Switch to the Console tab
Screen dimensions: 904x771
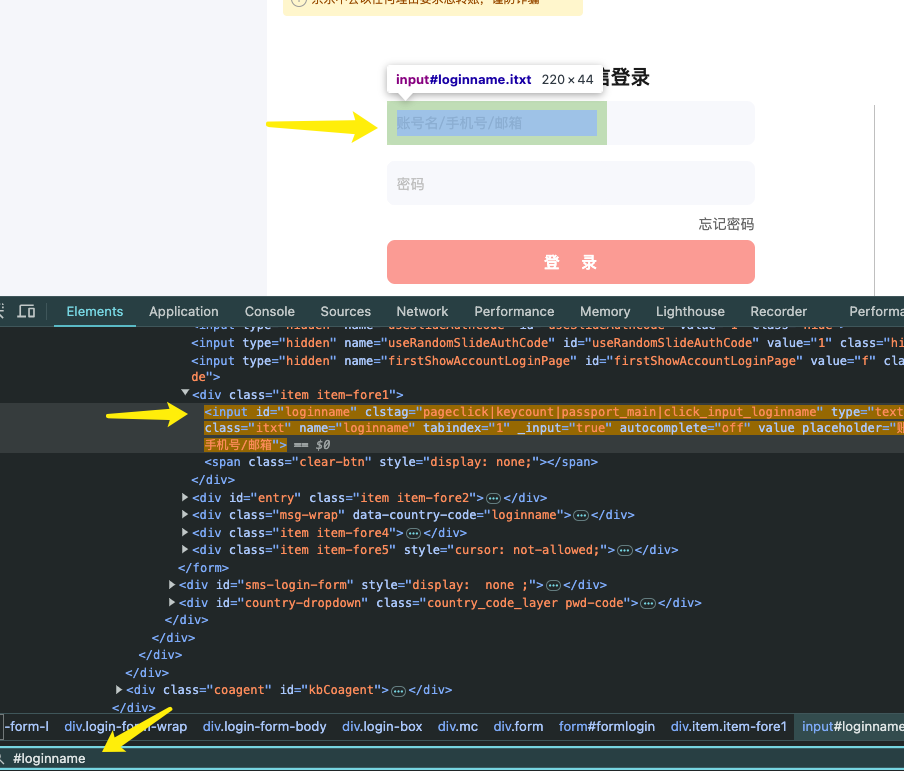coord(269,311)
